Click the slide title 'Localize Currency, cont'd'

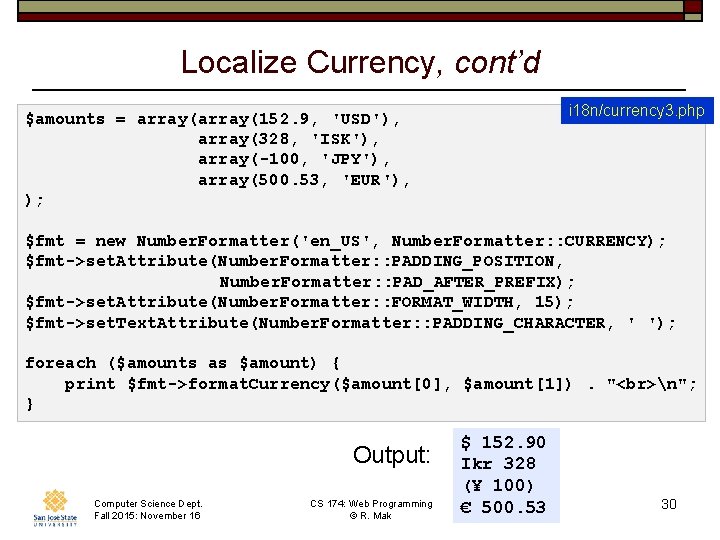point(360,62)
